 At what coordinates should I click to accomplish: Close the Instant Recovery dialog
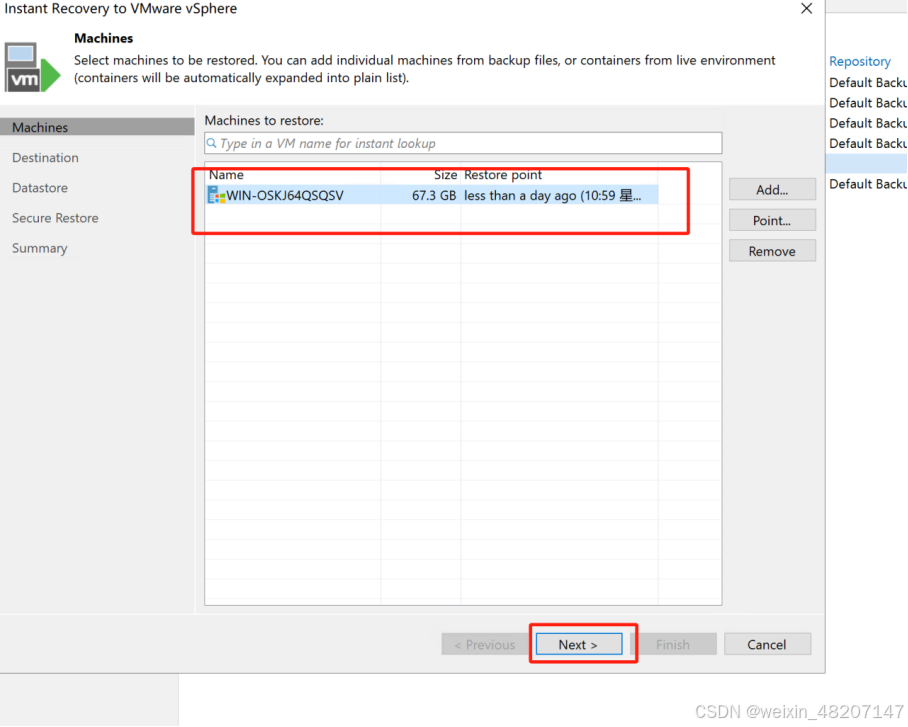coord(806,9)
